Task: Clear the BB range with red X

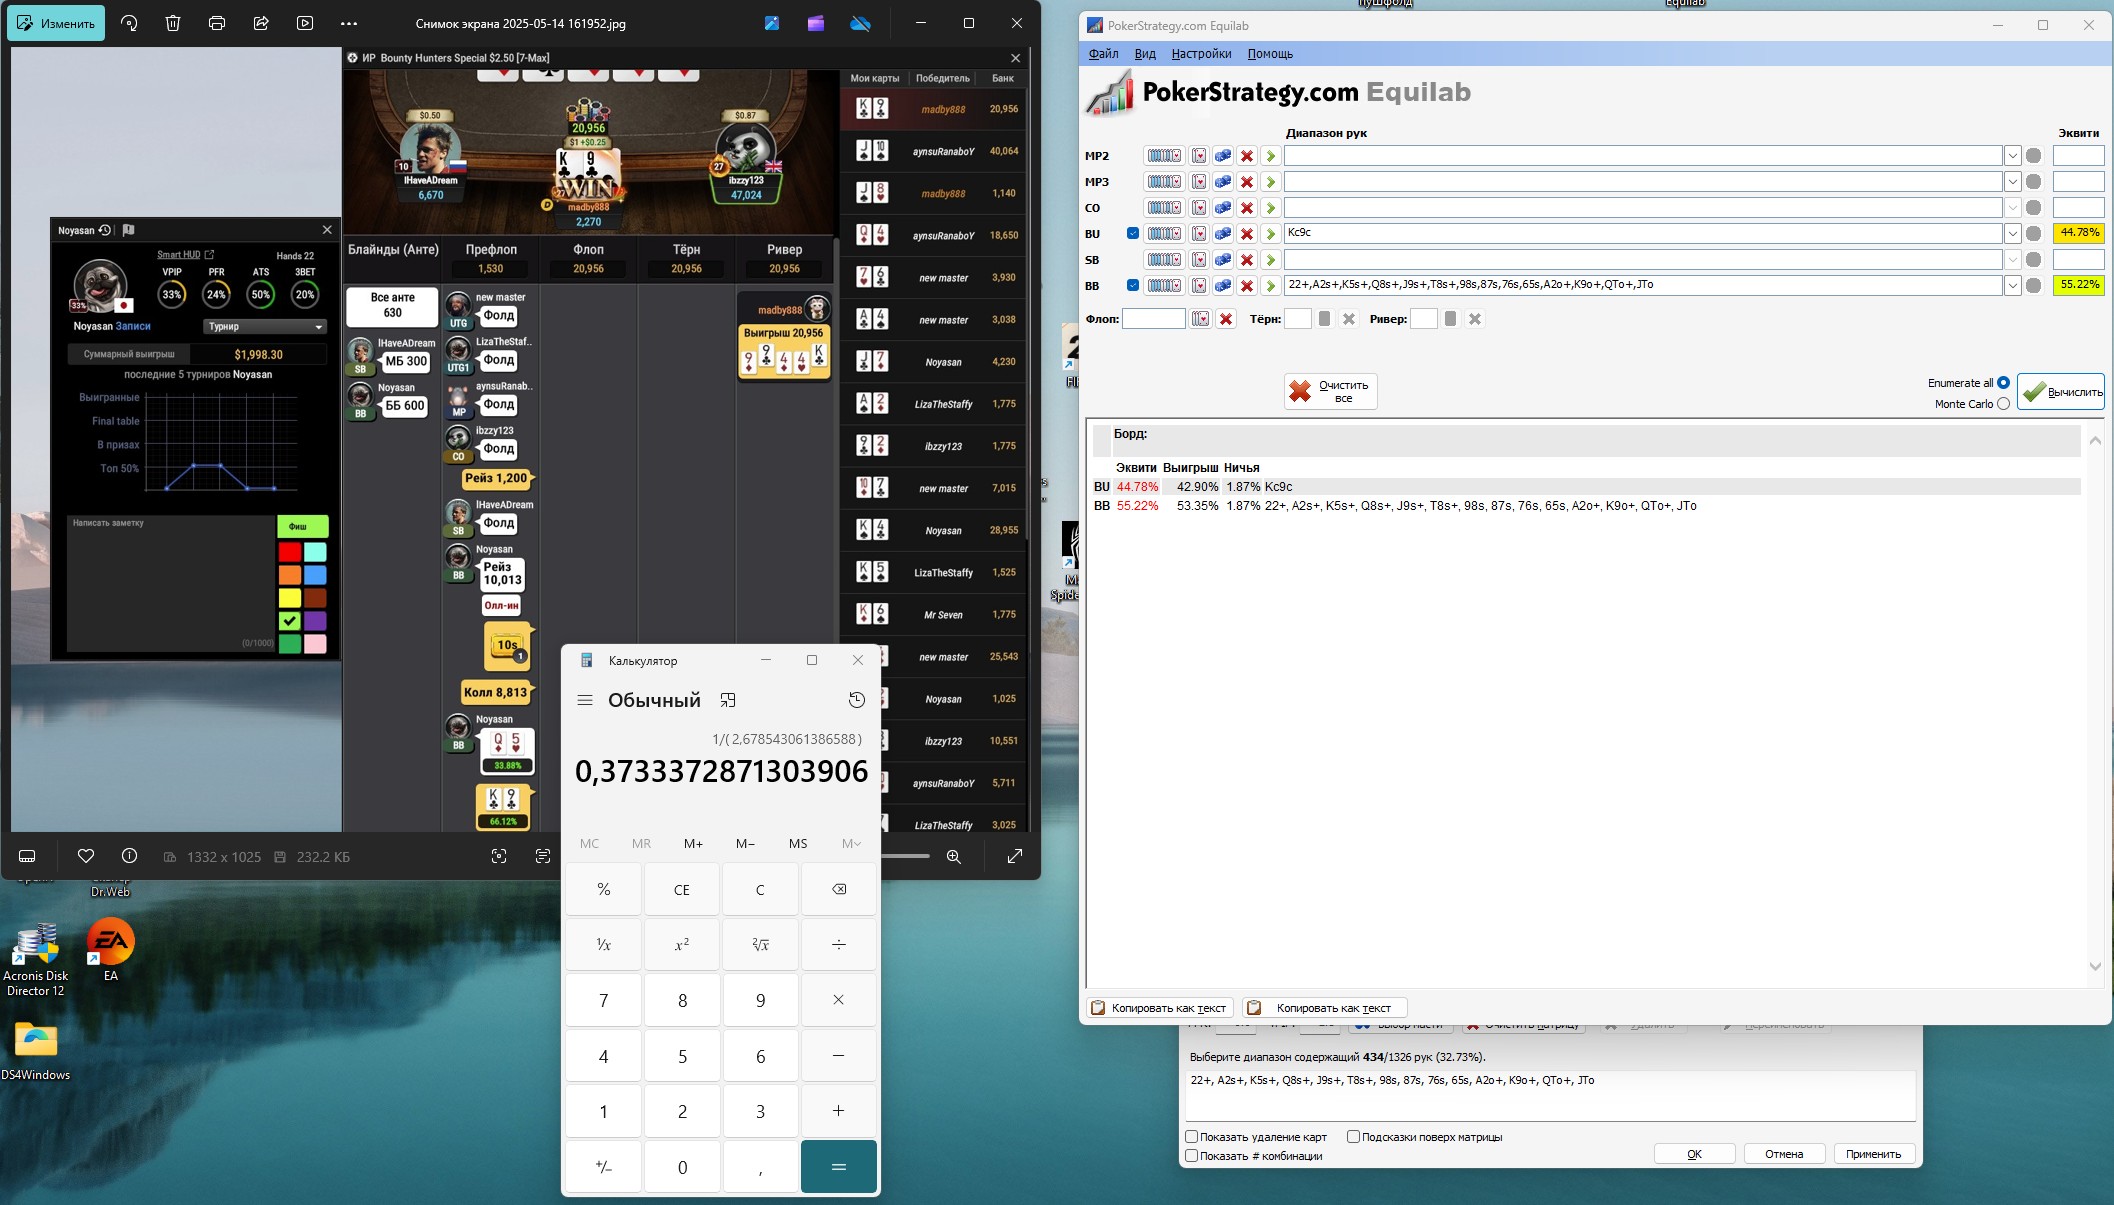Action: 1247,285
